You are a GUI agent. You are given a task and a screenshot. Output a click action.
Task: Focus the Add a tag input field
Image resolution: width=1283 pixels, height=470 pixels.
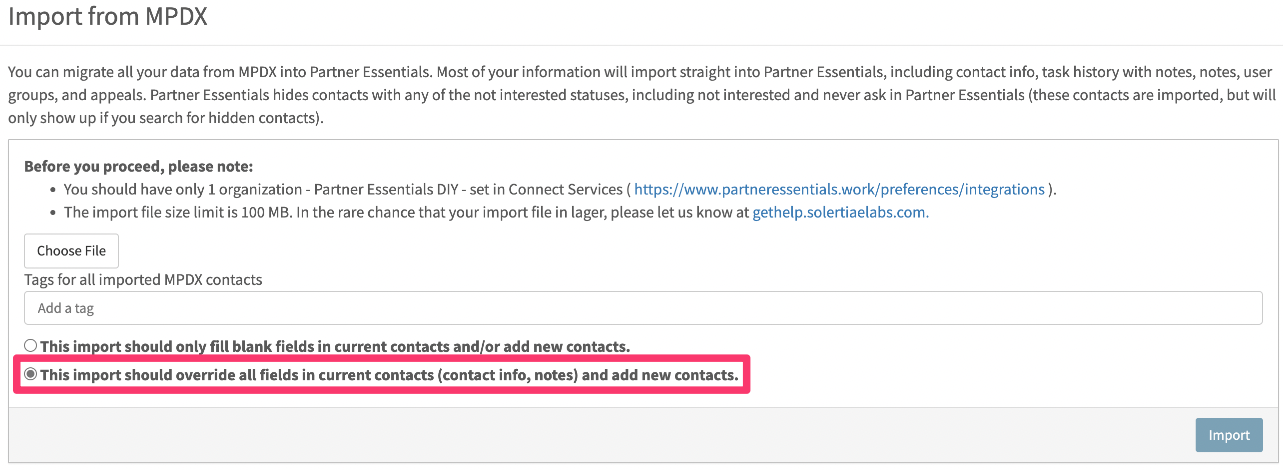click(x=643, y=308)
